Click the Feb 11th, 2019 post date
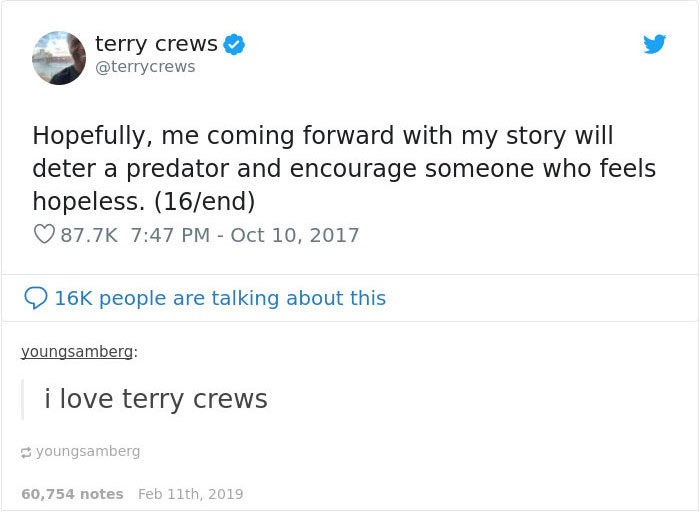 (x=190, y=494)
